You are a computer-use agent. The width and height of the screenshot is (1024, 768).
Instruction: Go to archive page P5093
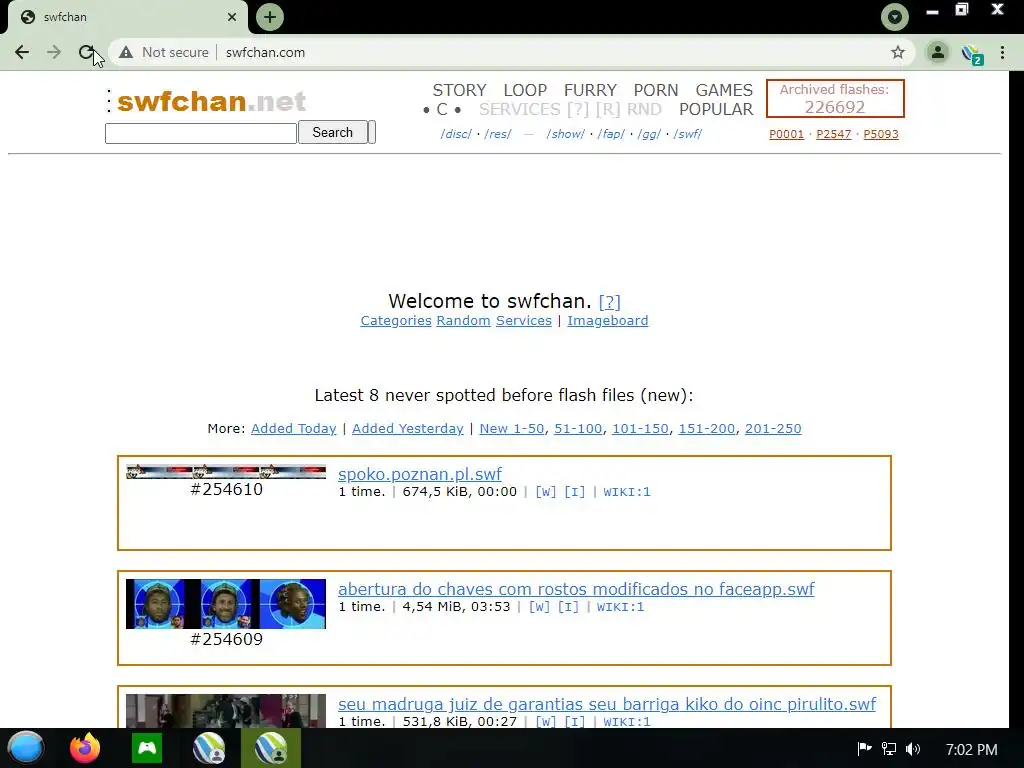pyautogui.click(x=881, y=134)
